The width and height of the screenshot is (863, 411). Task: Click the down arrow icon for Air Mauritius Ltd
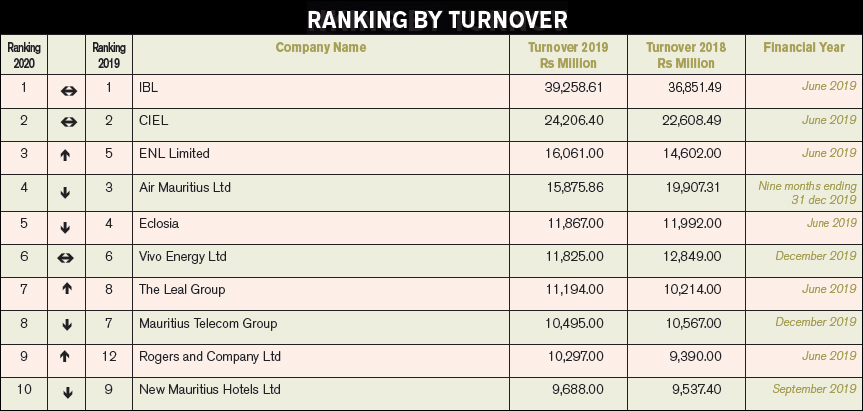(65, 192)
